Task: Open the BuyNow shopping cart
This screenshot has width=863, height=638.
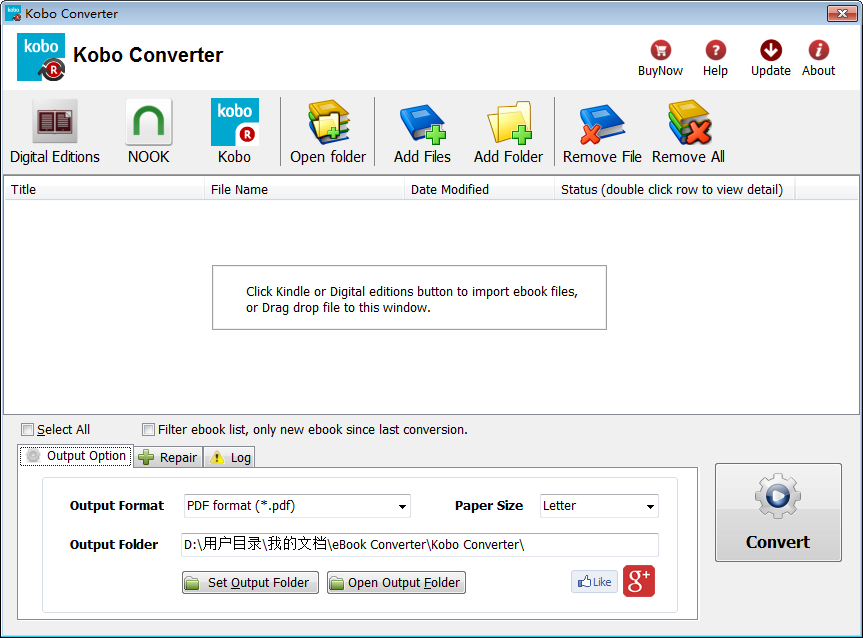Action: (x=660, y=58)
